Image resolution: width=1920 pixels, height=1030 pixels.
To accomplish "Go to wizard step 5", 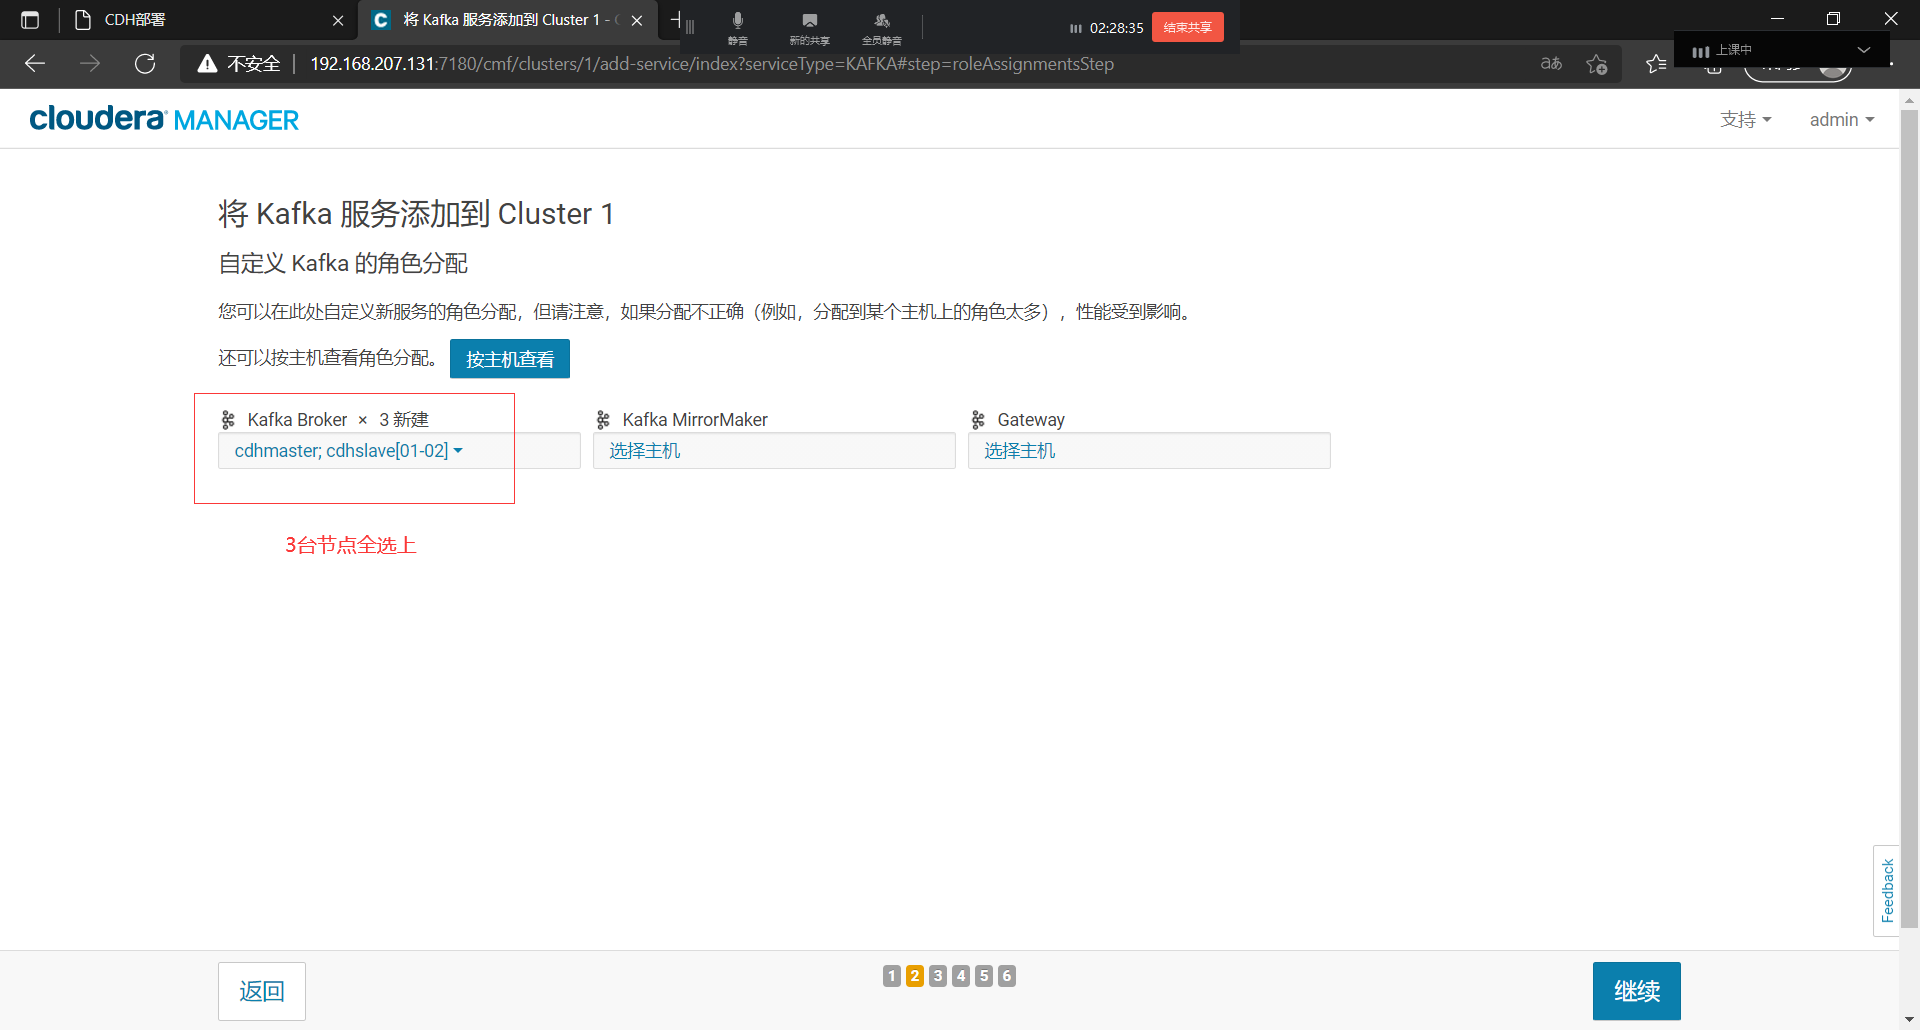I will coord(984,976).
